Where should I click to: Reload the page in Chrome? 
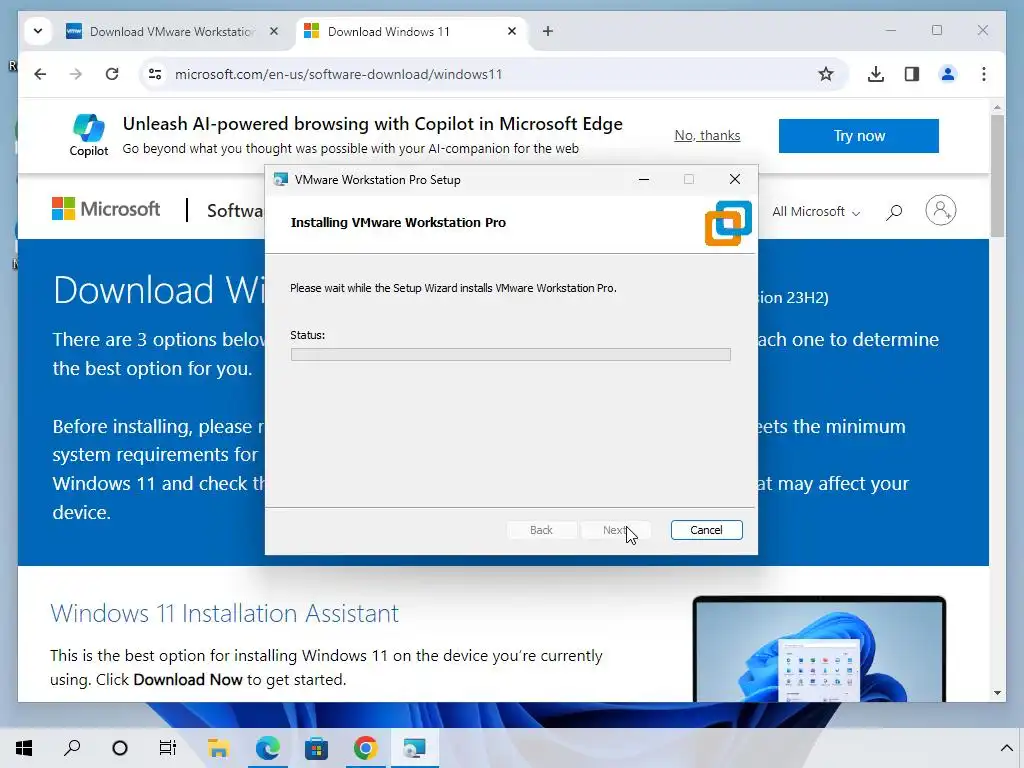[112, 74]
